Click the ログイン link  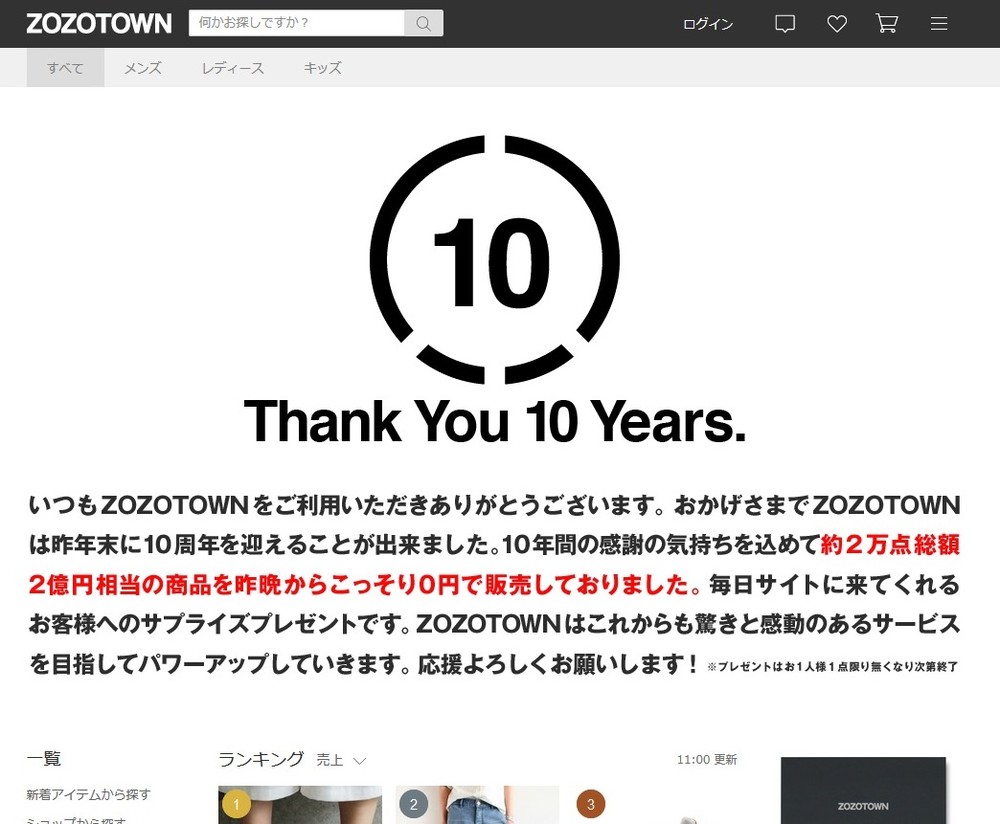(x=707, y=23)
